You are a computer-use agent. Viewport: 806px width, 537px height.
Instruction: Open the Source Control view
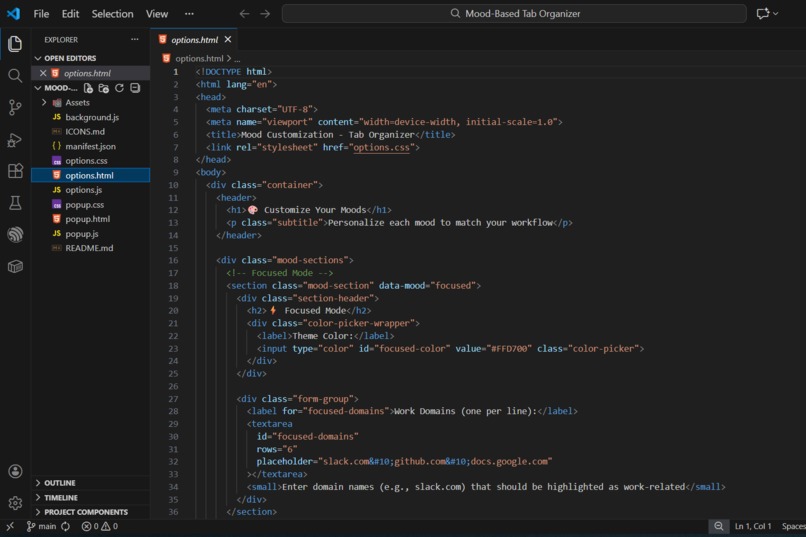click(15, 108)
